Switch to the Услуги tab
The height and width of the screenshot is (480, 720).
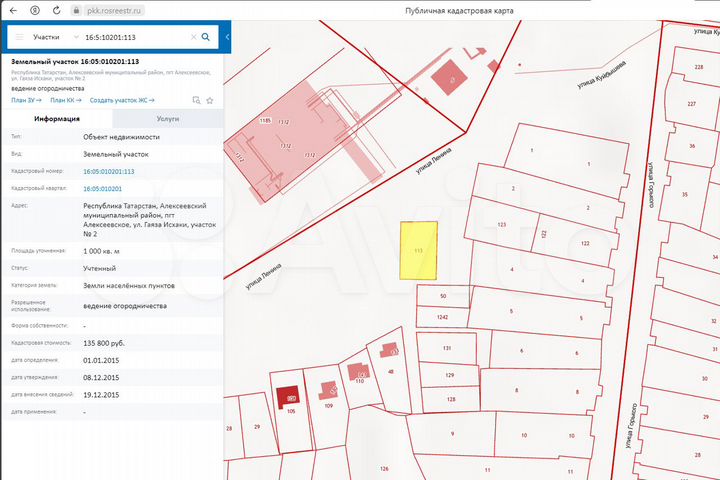pyautogui.click(x=168, y=118)
